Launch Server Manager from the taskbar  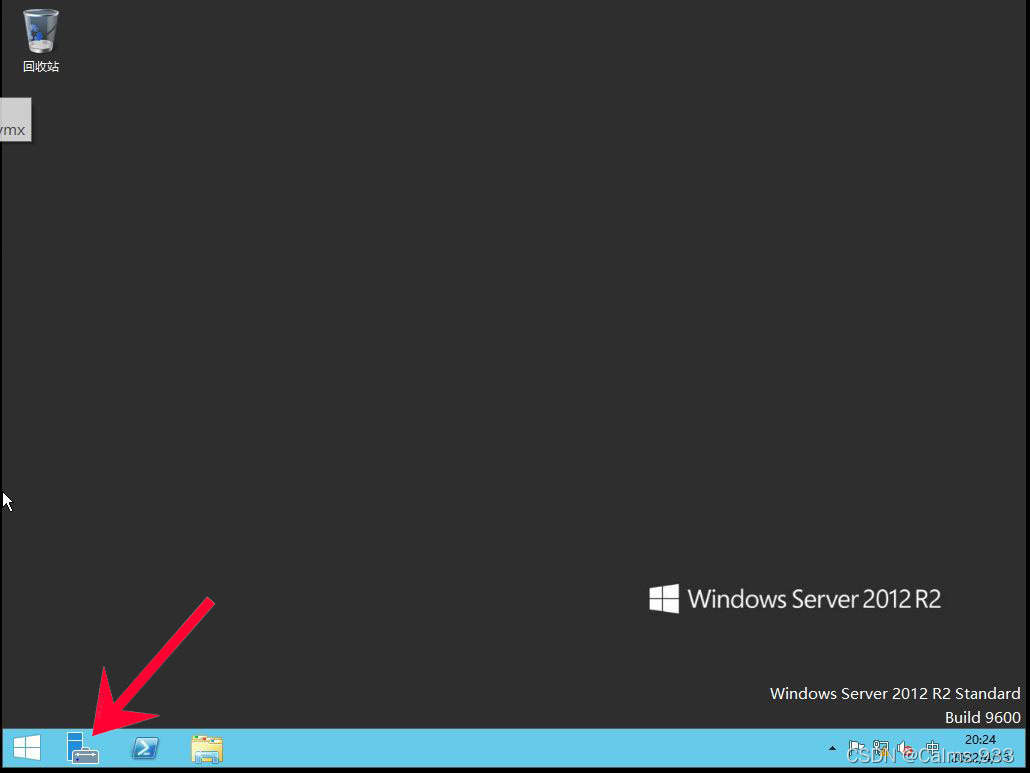pyautogui.click(x=83, y=748)
